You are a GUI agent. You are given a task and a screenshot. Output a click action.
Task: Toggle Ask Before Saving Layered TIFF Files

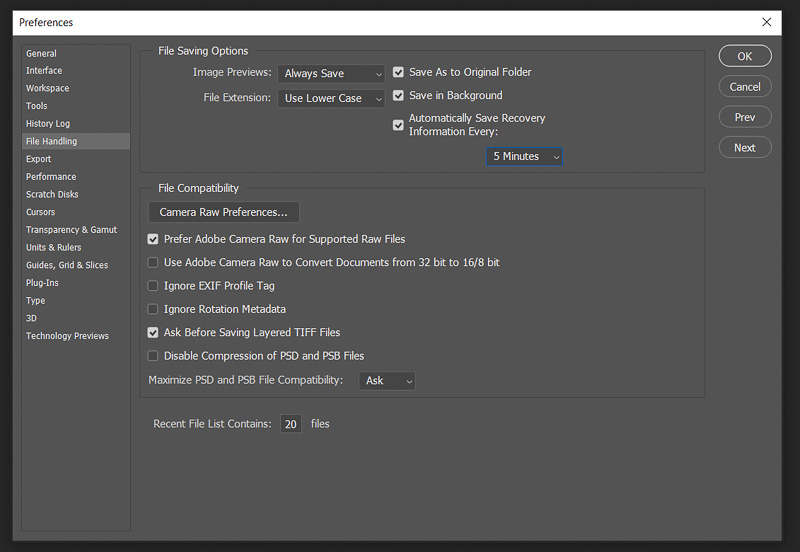pyautogui.click(x=153, y=333)
